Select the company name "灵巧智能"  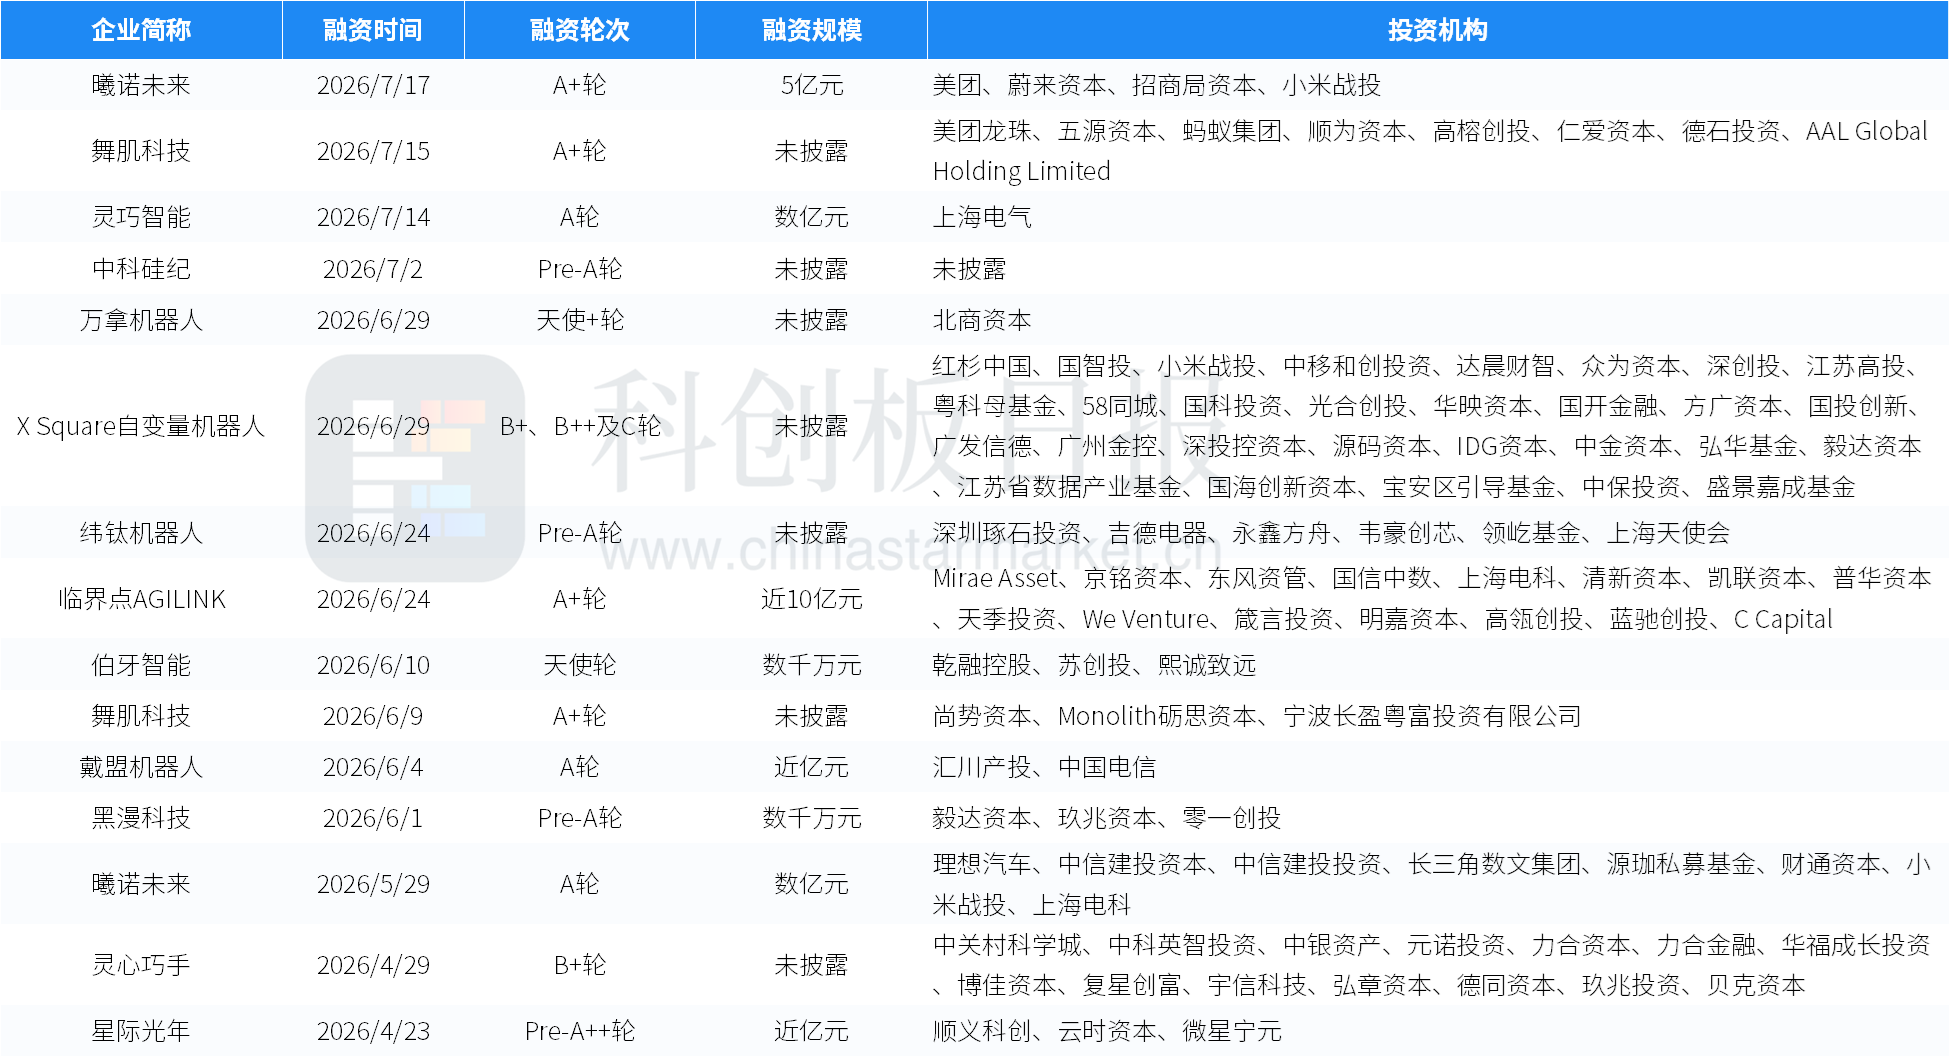coord(141,217)
